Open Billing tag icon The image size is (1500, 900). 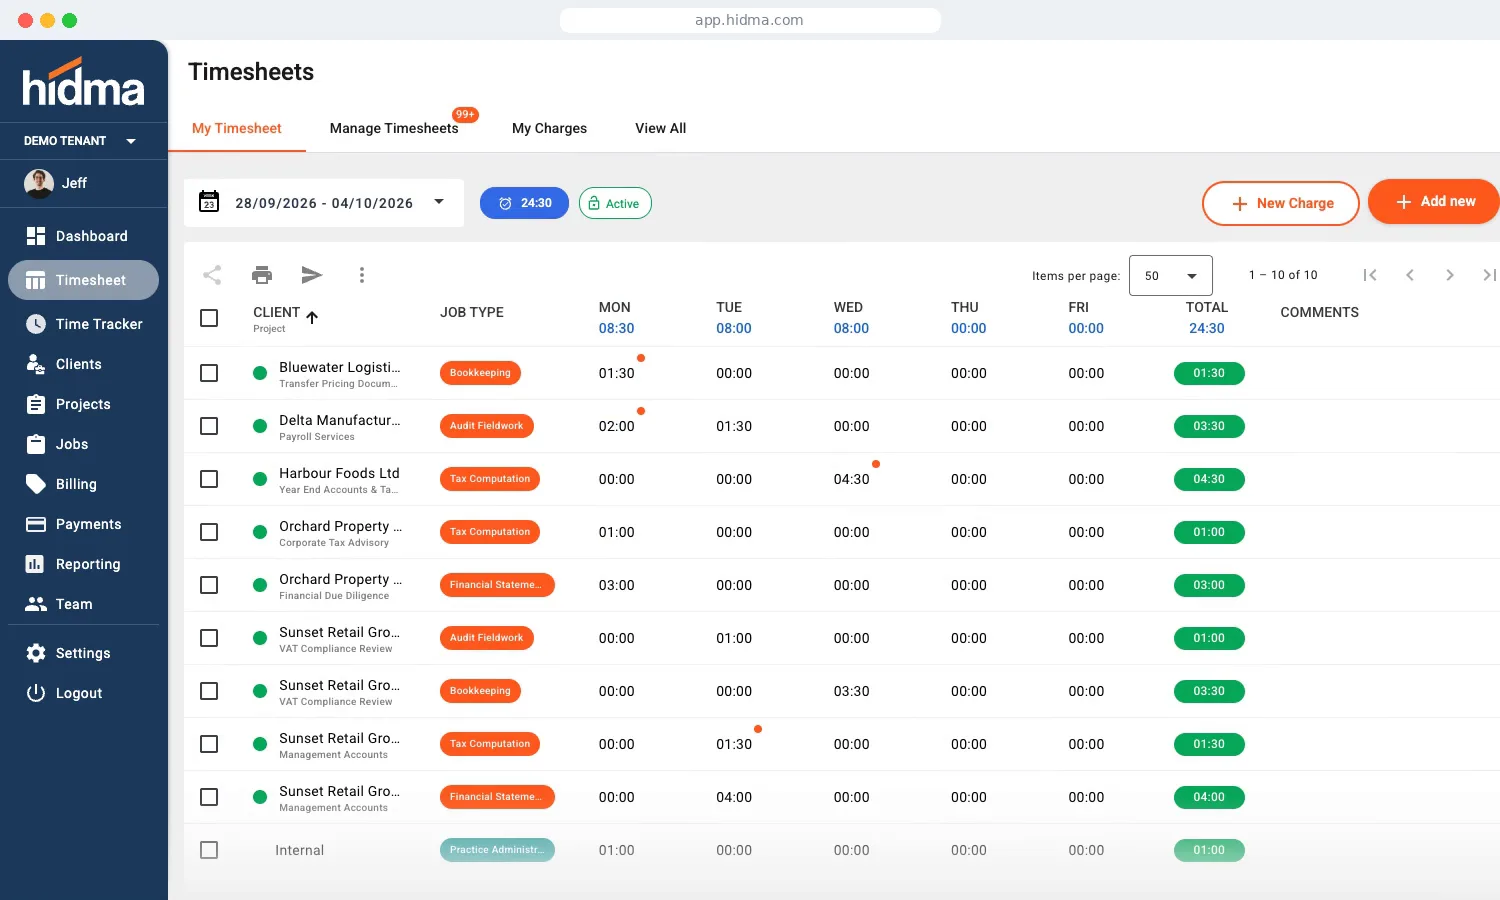point(36,484)
